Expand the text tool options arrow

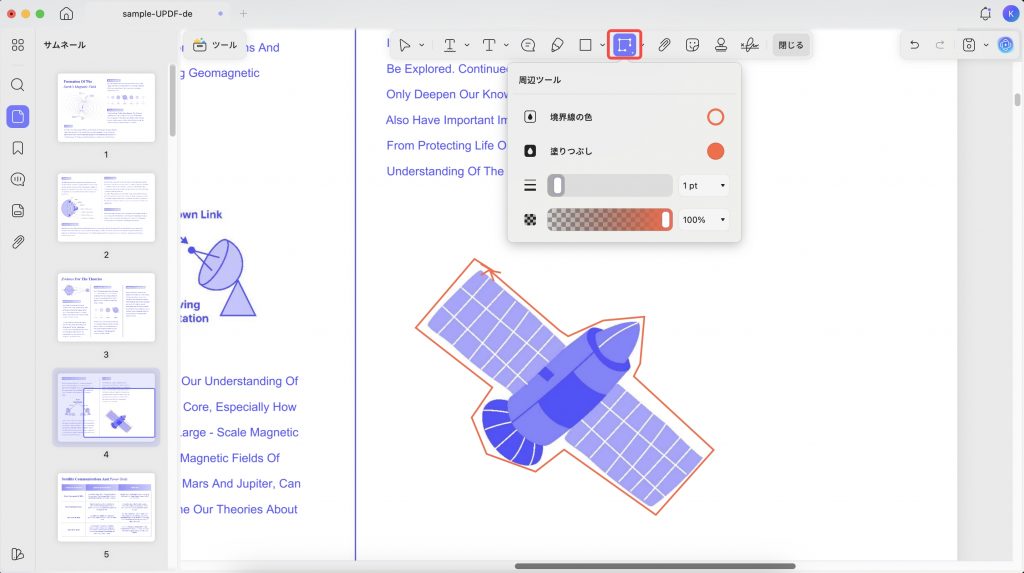506,45
